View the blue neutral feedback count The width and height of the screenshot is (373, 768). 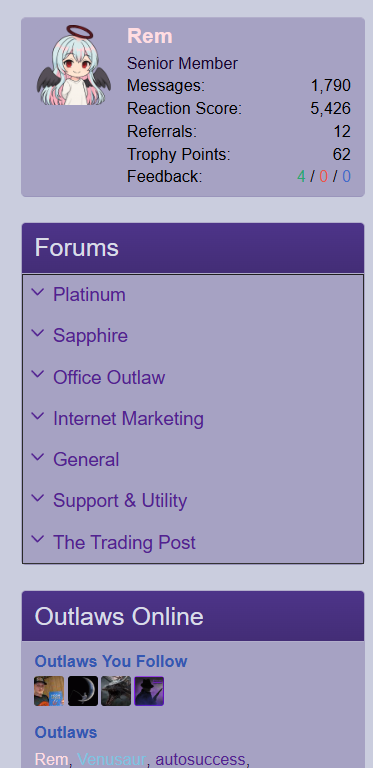[347, 176]
